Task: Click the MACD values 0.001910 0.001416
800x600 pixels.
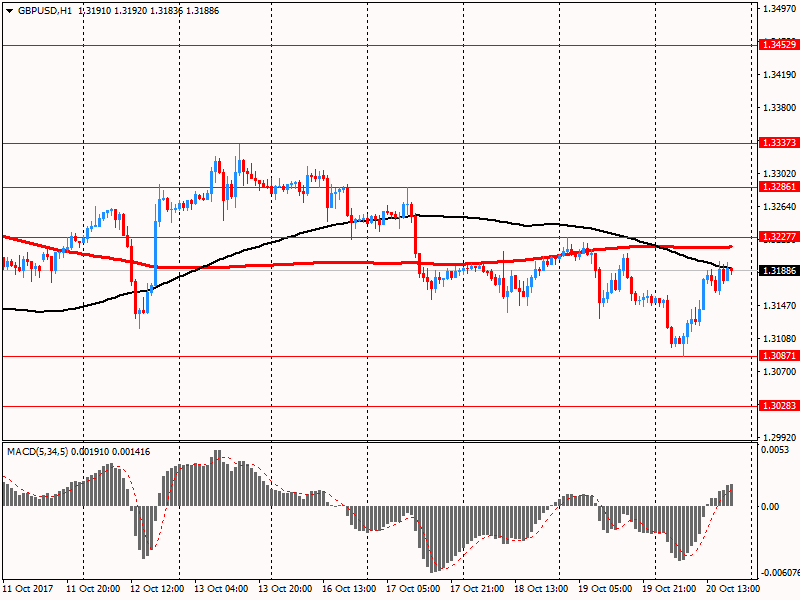Action: pyautogui.click(x=111, y=452)
